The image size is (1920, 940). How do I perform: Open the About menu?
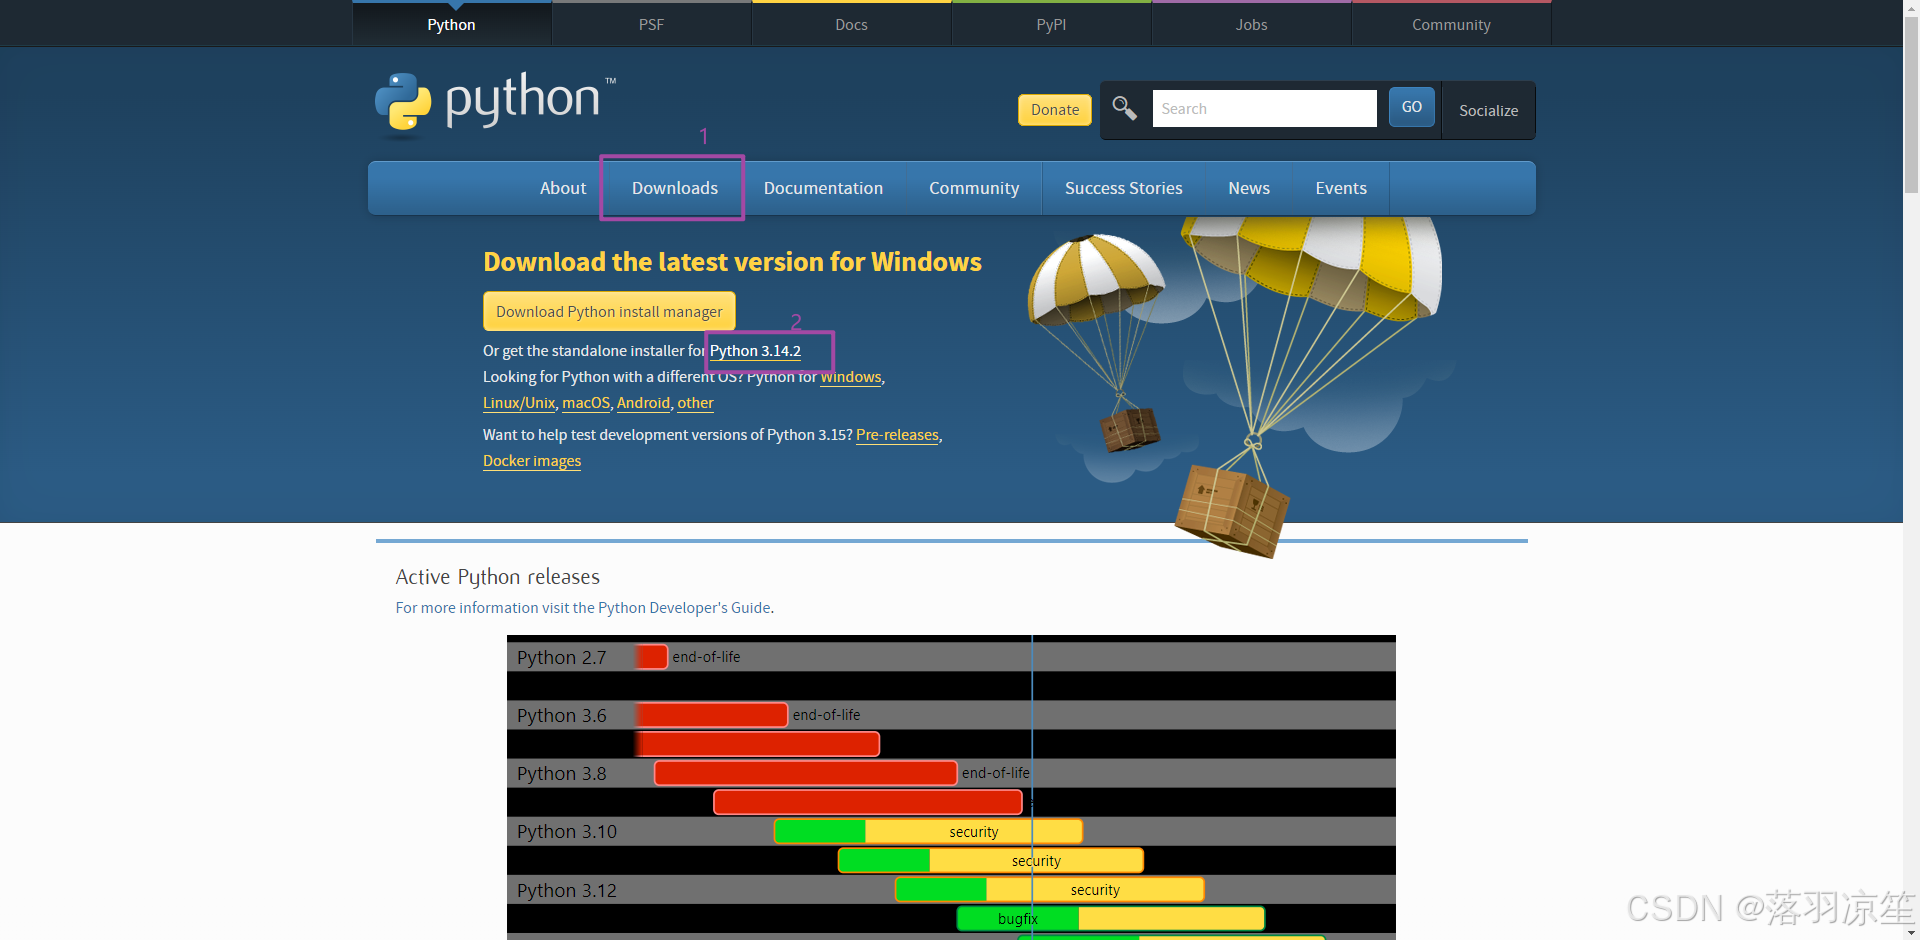tap(562, 187)
